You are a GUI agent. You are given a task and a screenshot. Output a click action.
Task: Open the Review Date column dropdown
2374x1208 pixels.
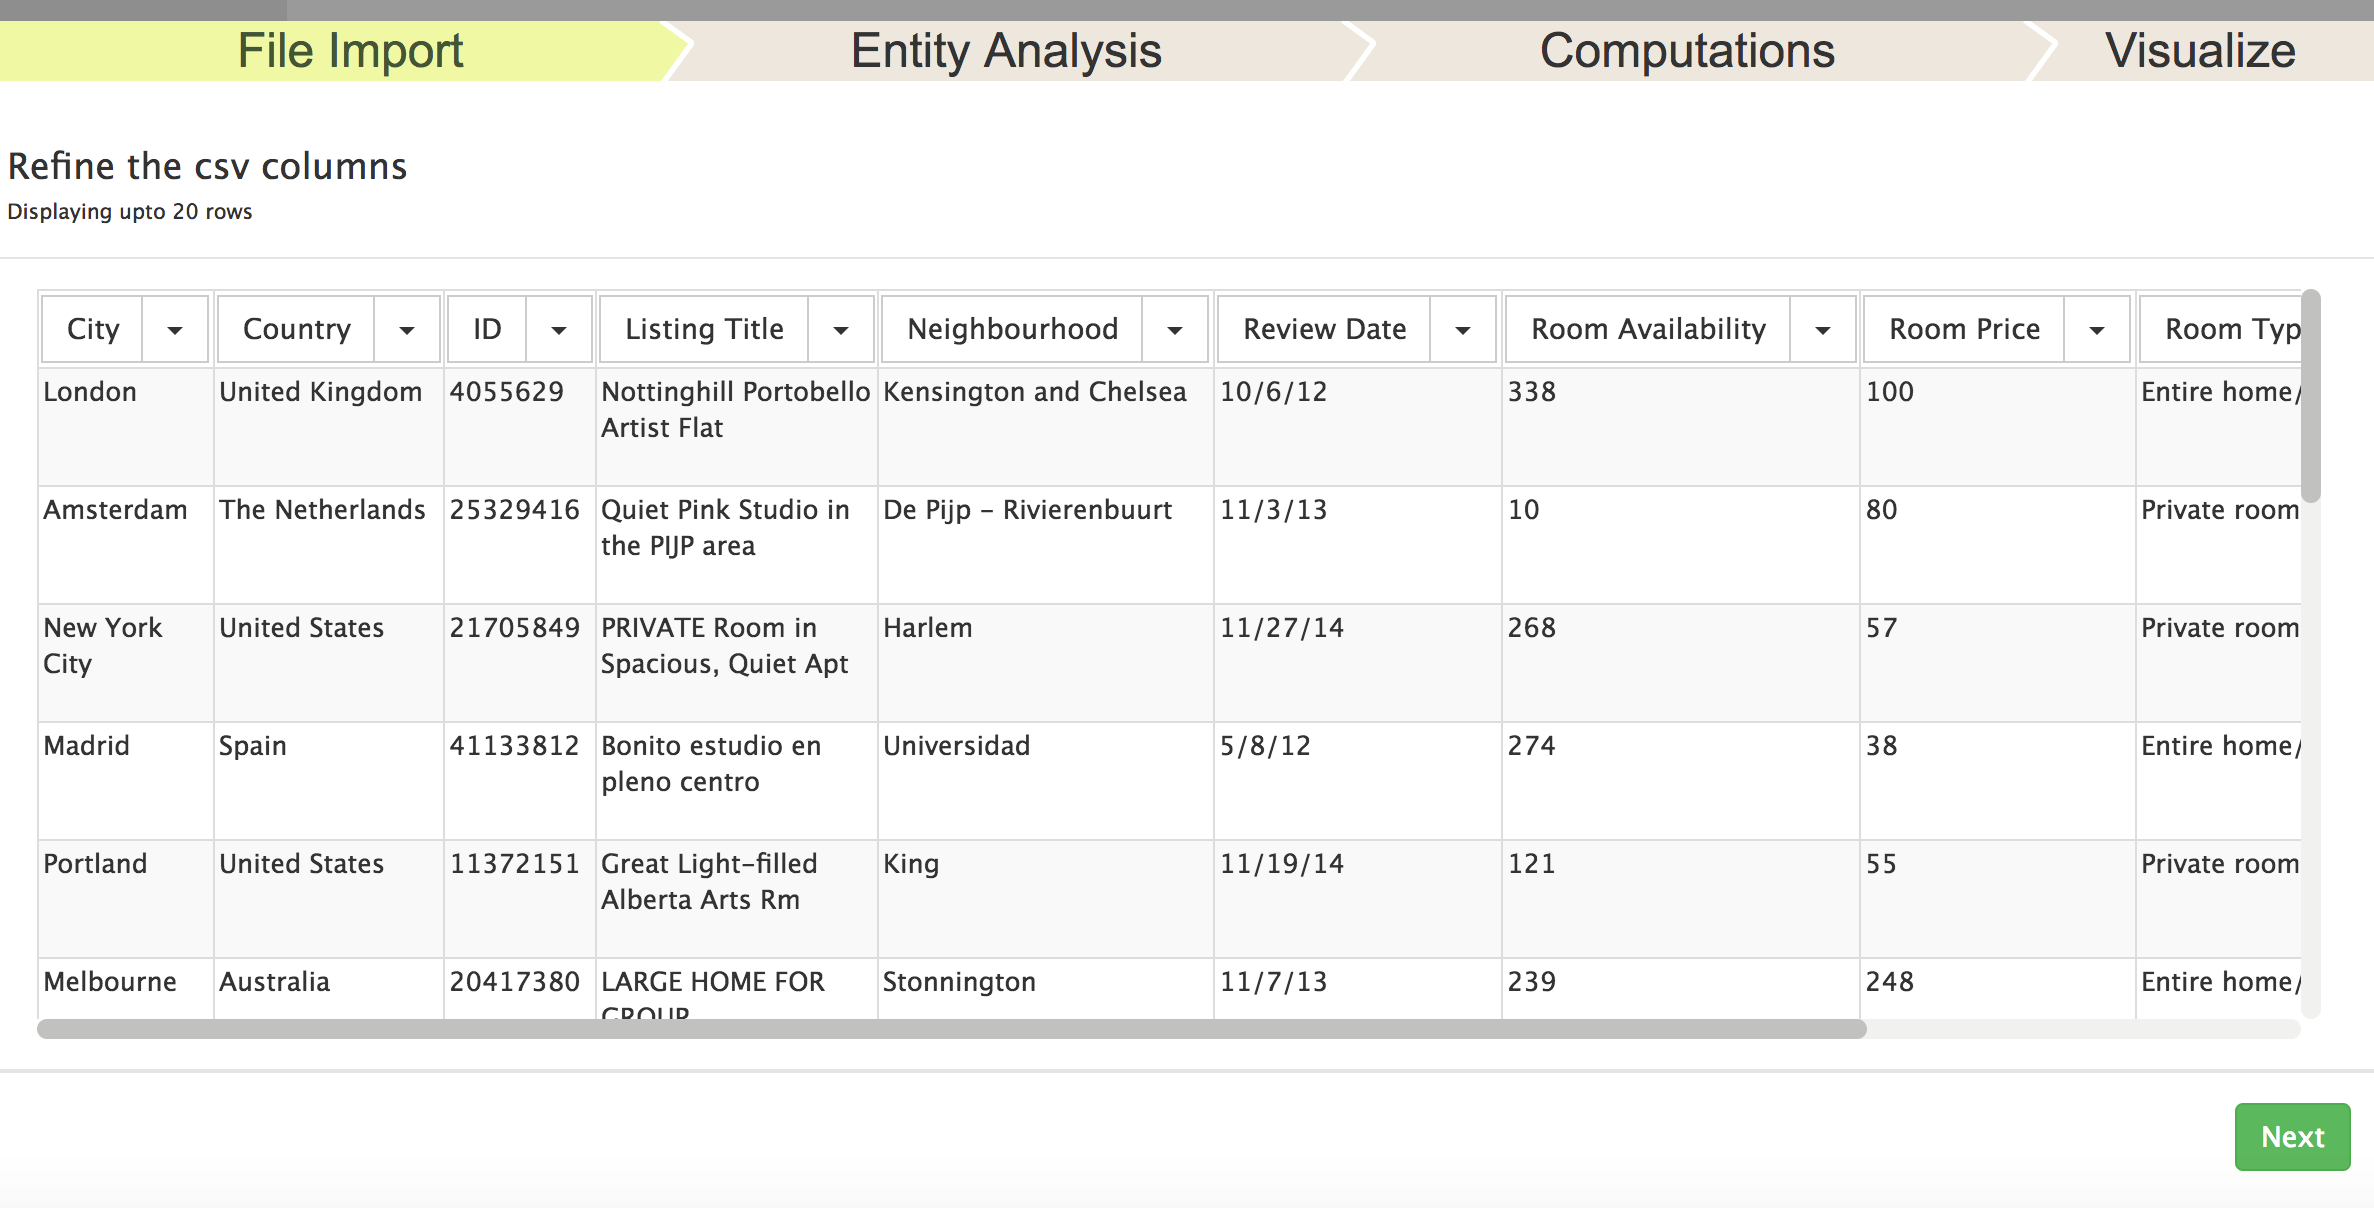click(x=1463, y=329)
